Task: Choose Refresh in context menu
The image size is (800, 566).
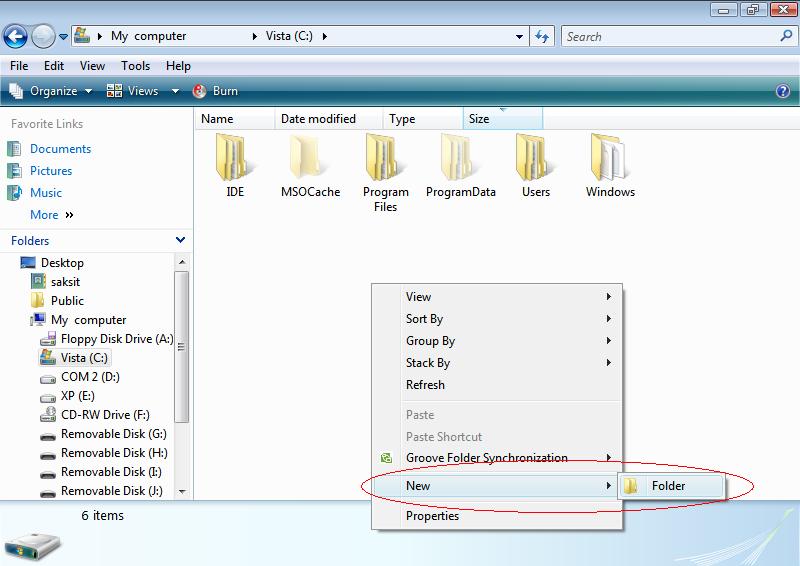Action: [x=497, y=384]
